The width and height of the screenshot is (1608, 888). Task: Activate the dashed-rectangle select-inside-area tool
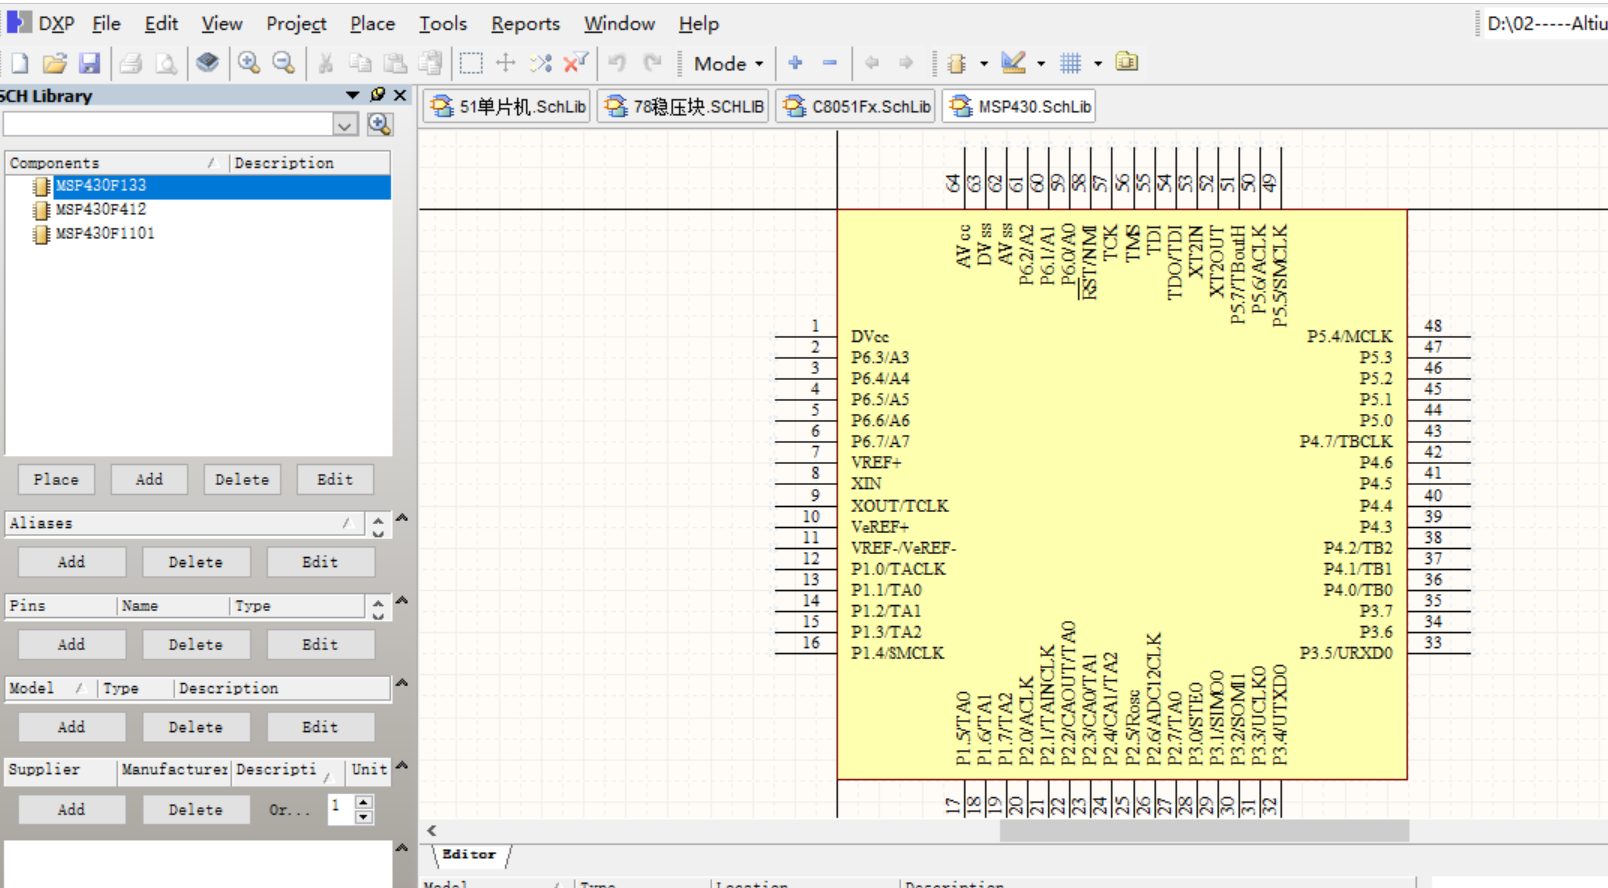pos(471,63)
